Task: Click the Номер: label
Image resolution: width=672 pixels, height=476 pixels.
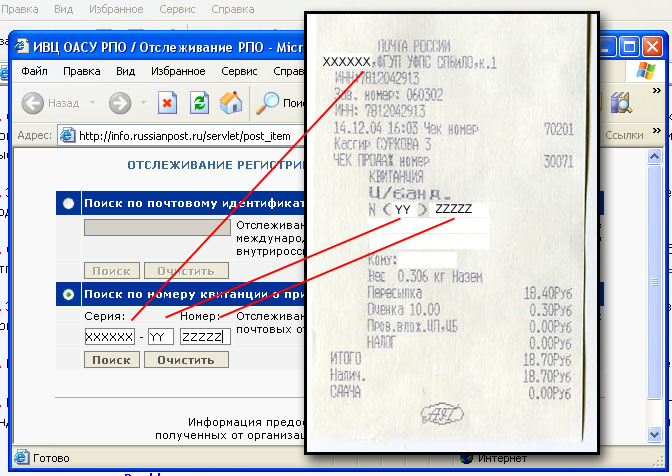Action: point(200,316)
